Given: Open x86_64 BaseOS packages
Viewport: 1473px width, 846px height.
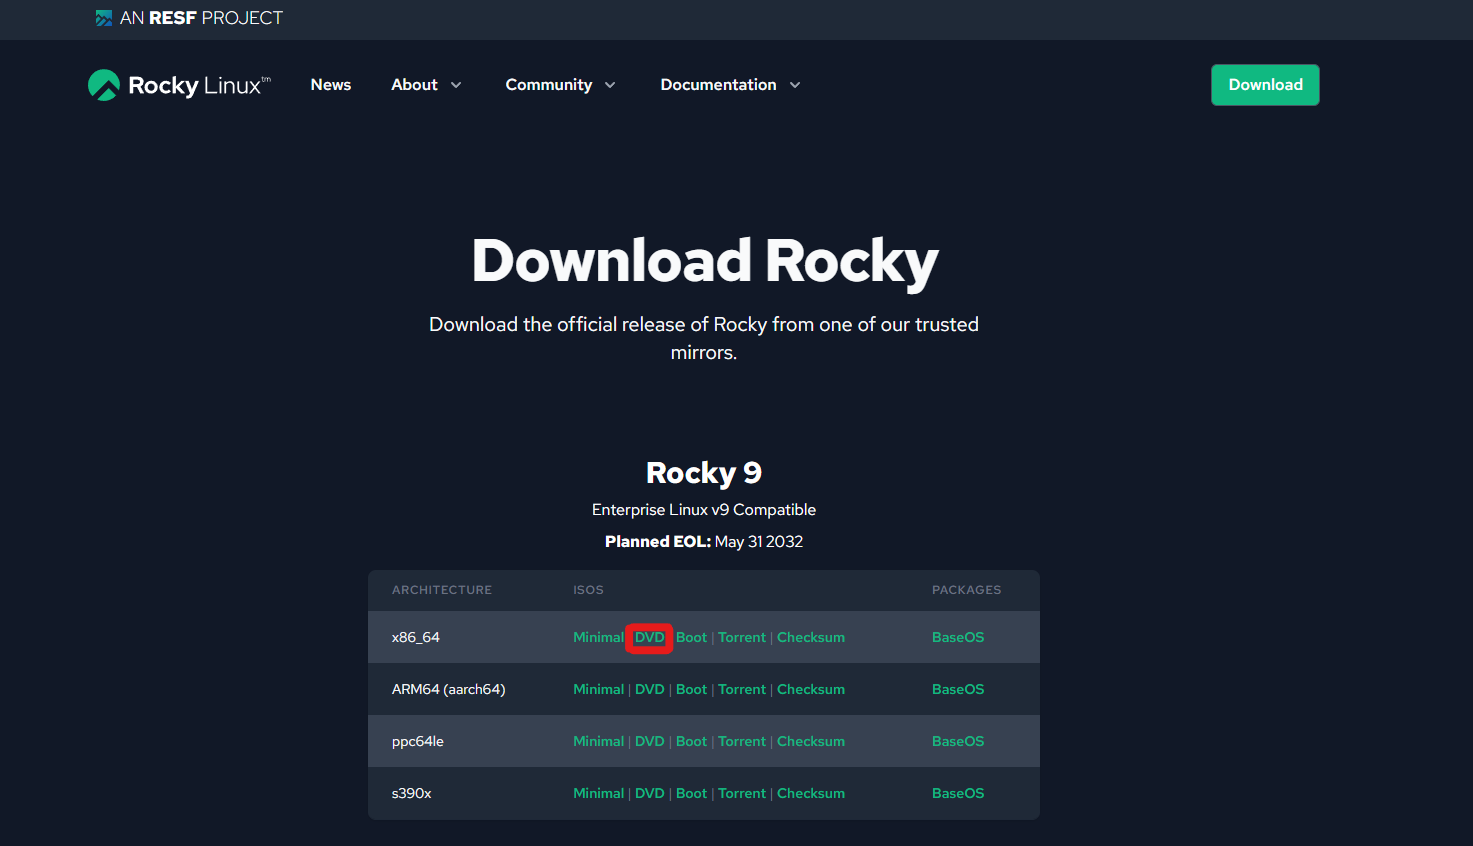Looking at the screenshot, I should [x=958, y=637].
